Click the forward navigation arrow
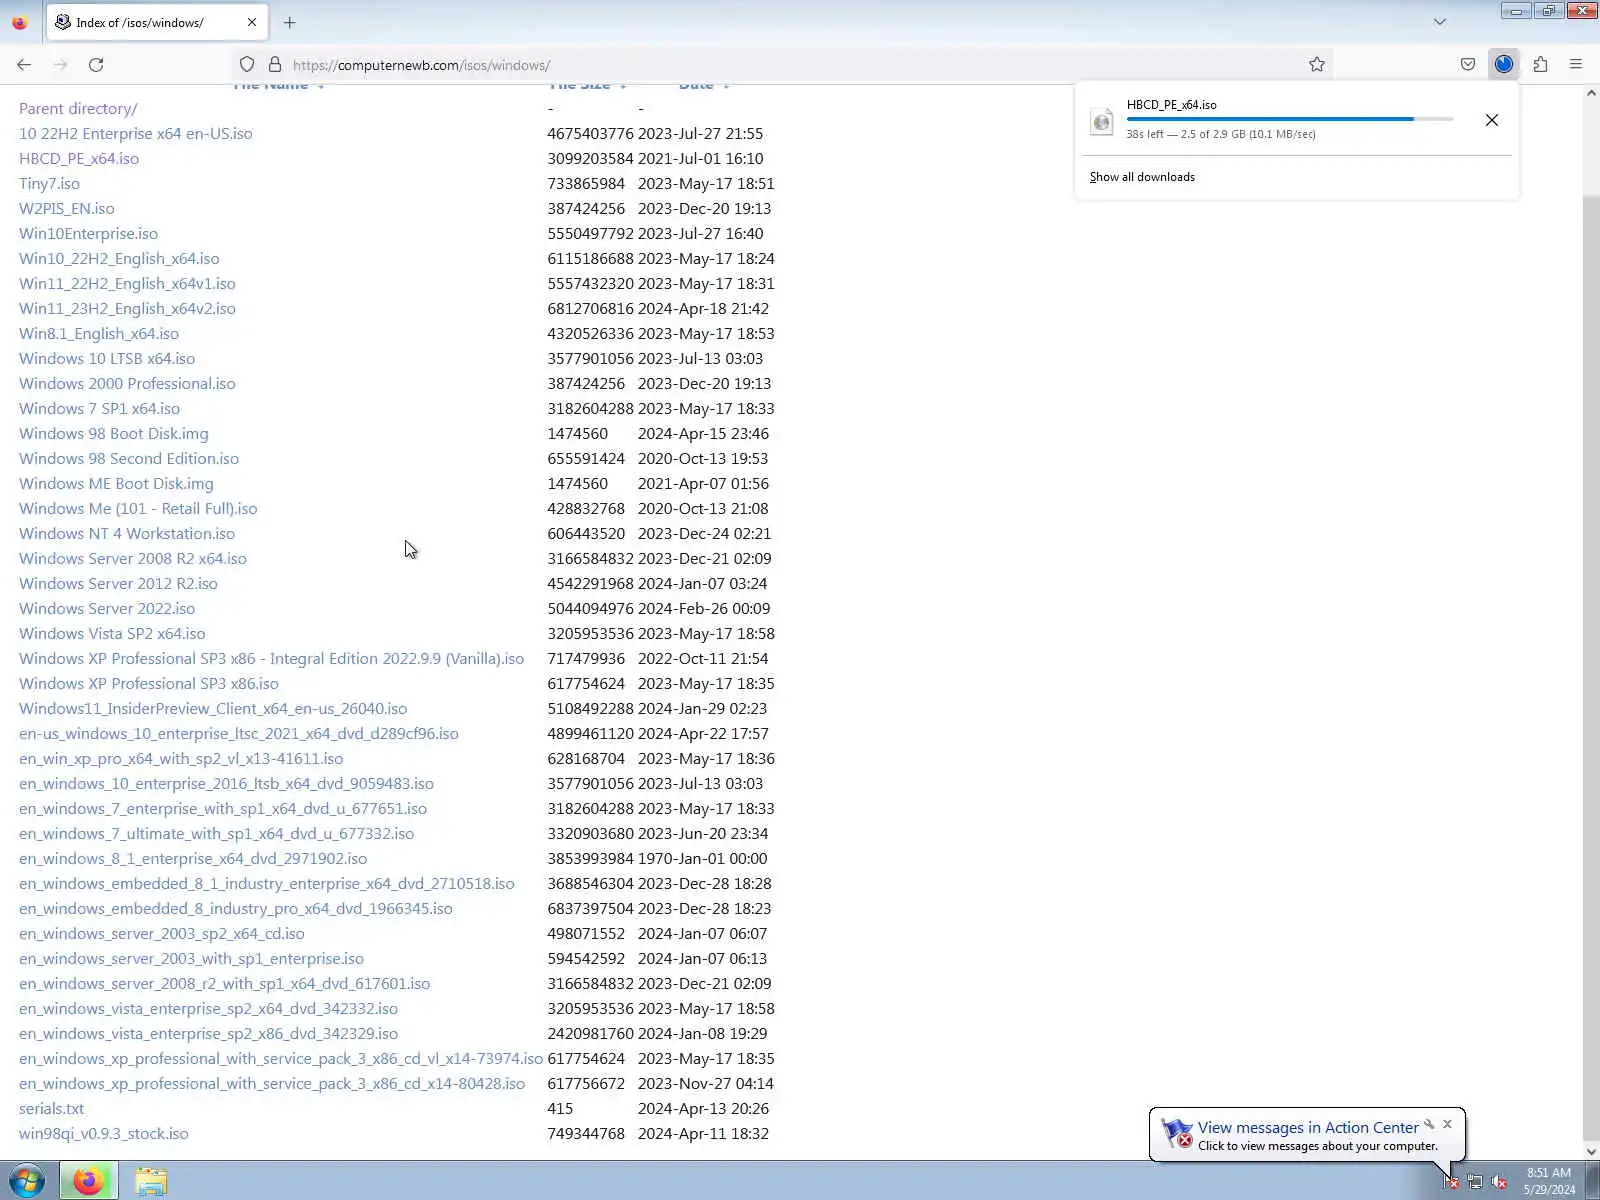This screenshot has height=1200, width=1600. (x=60, y=65)
